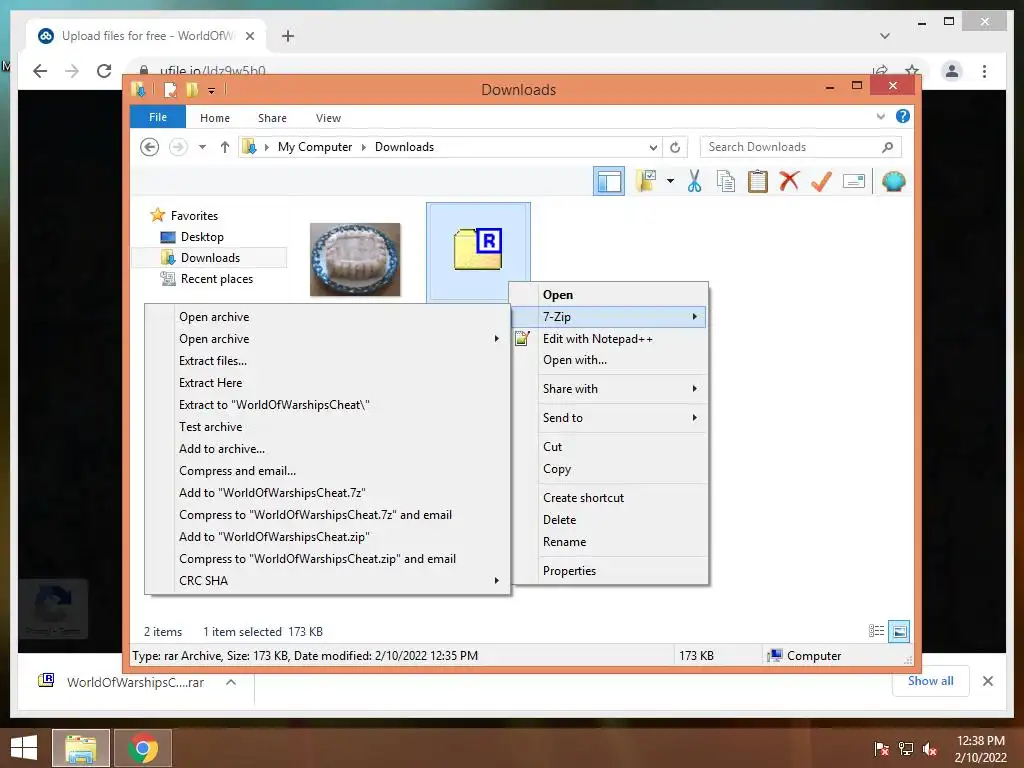Viewport: 1024px width, 768px height.
Task: Click My Computer in address breadcrumb
Action: coord(315,147)
